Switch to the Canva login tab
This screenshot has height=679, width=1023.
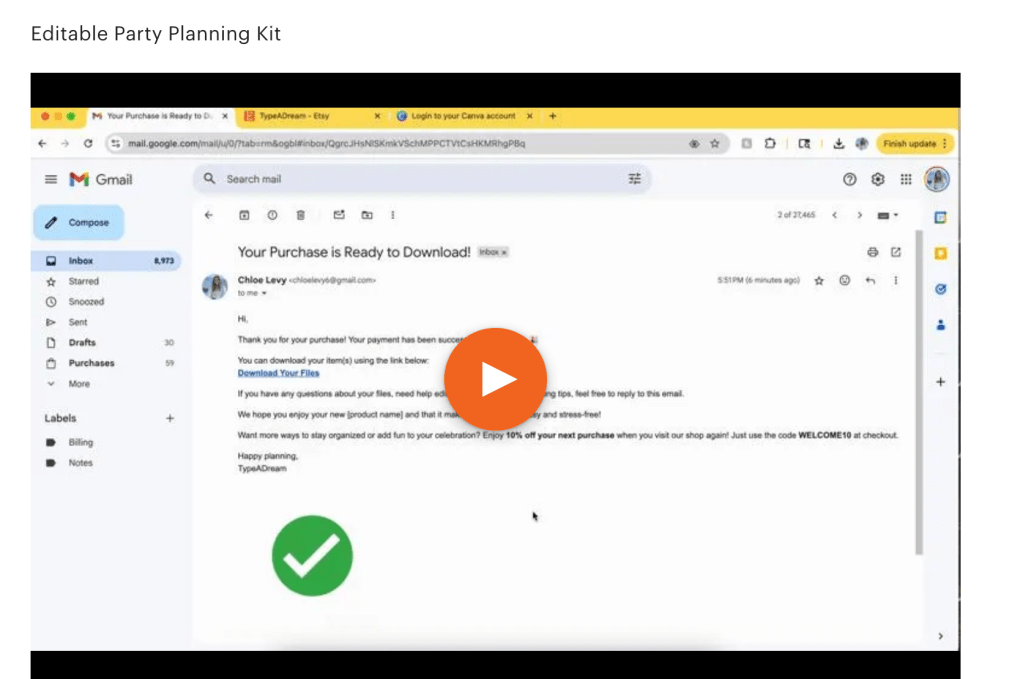click(462, 116)
